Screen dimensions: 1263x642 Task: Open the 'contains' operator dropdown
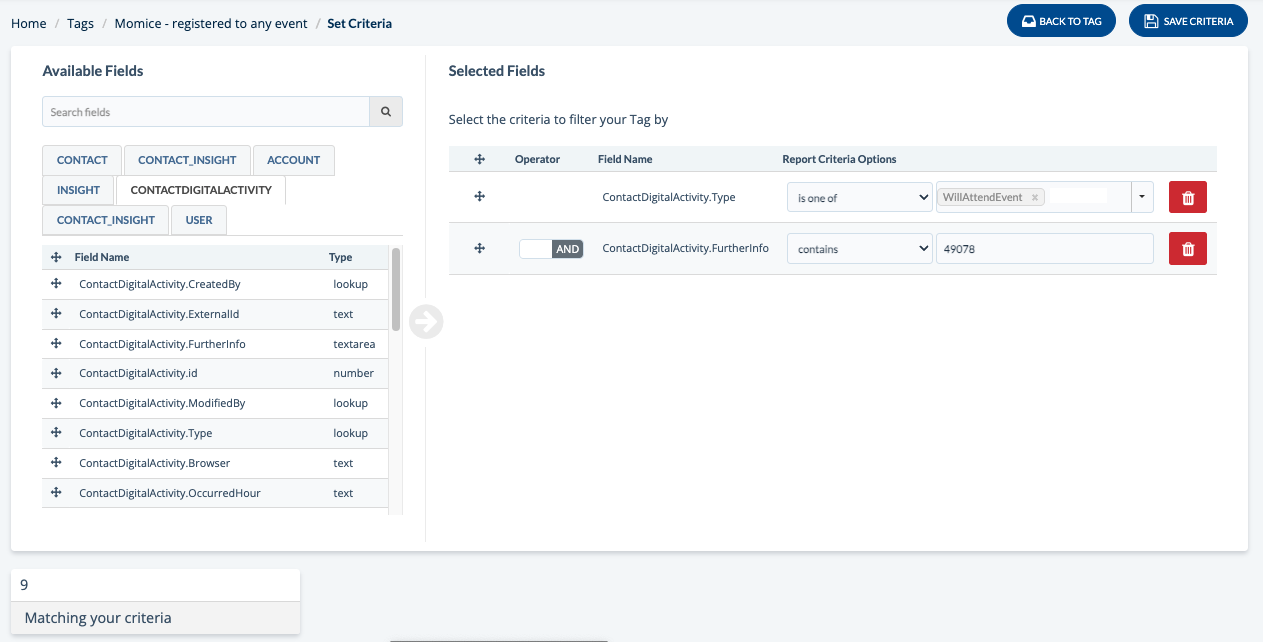point(859,249)
